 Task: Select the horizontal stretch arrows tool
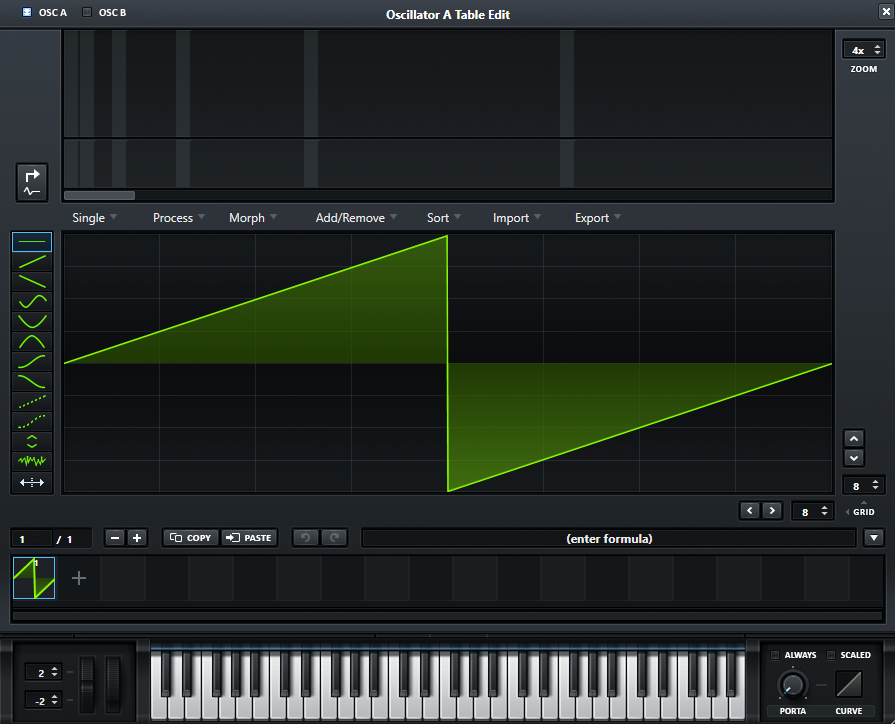pyautogui.click(x=32, y=482)
